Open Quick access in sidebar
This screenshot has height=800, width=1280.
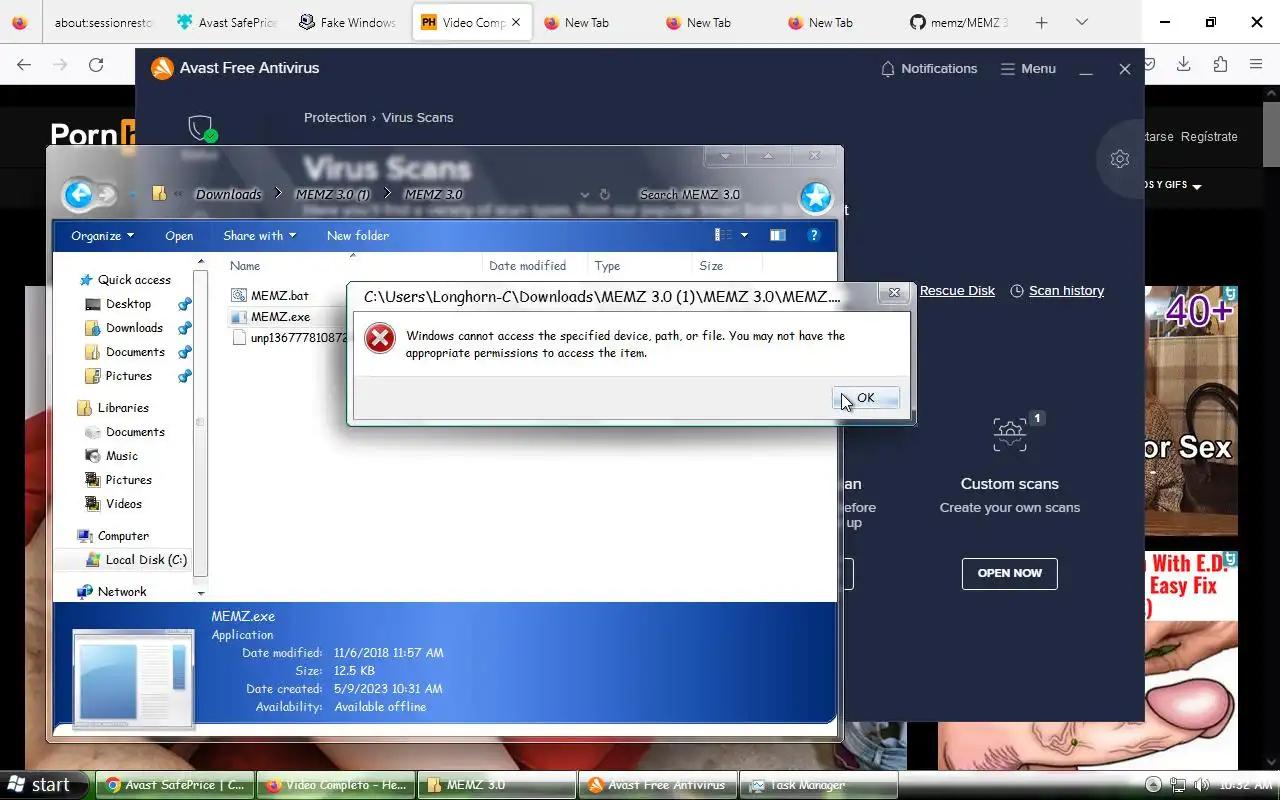pyautogui.click(x=134, y=280)
